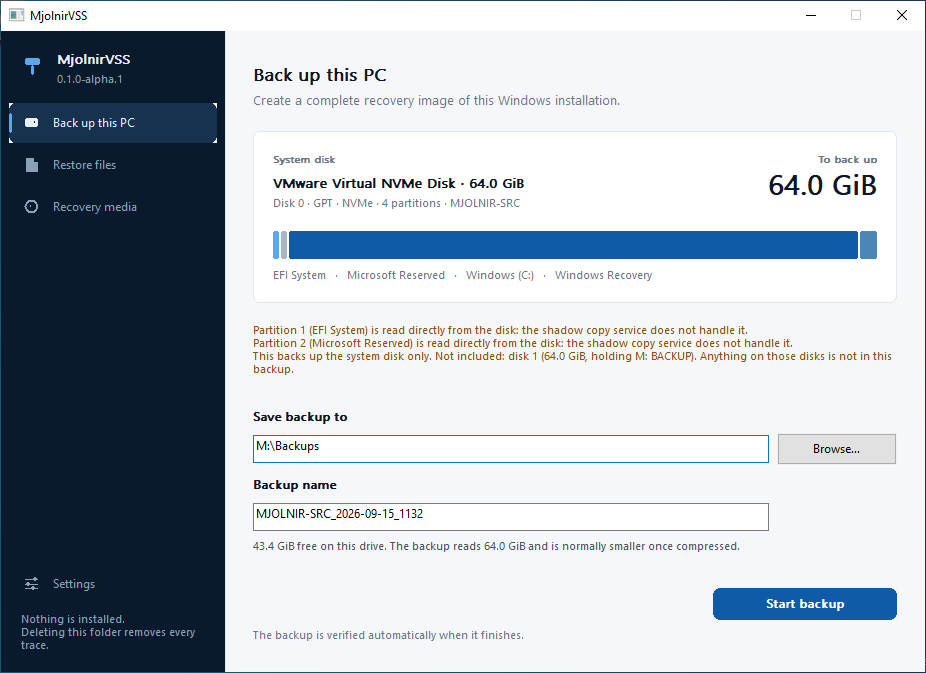Open the Back up this PC page
This screenshot has width=926, height=673.
[113, 123]
